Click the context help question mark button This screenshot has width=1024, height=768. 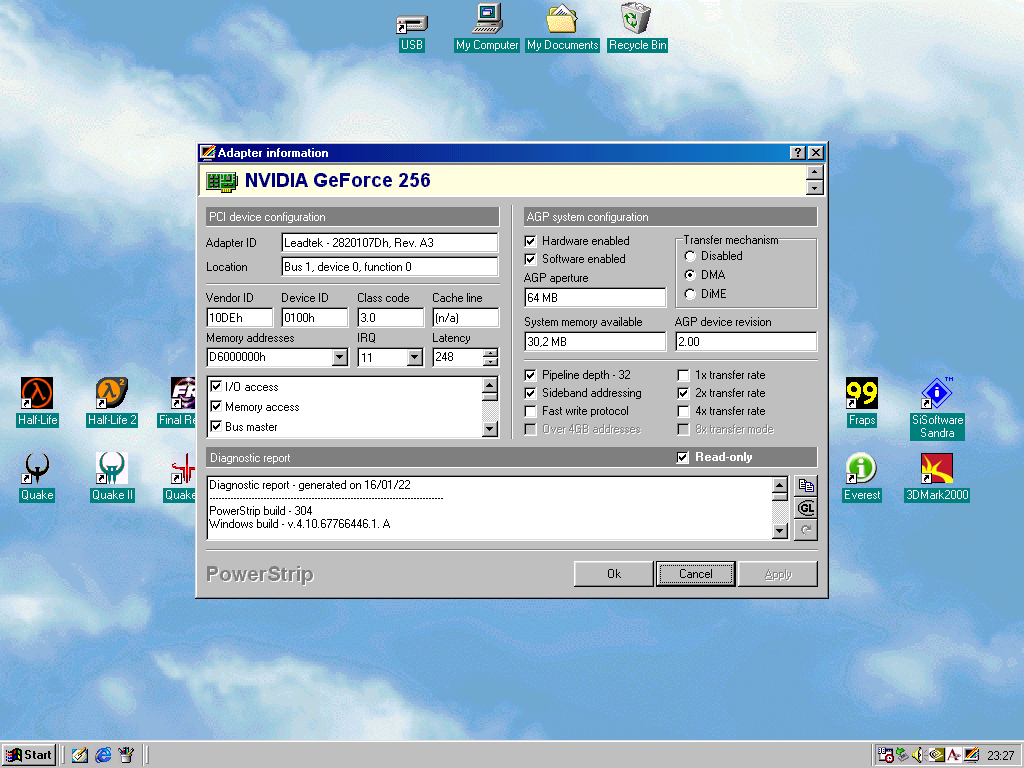[797, 153]
